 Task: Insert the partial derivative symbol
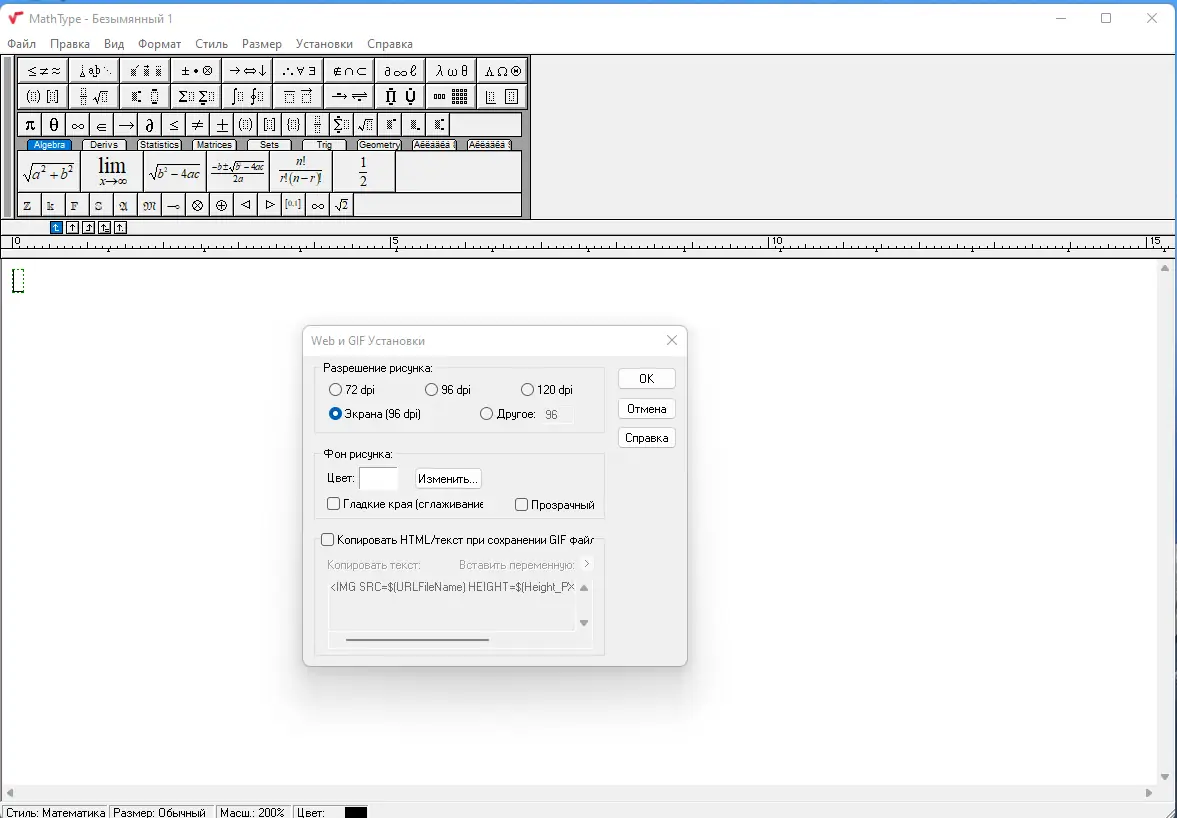click(150, 125)
